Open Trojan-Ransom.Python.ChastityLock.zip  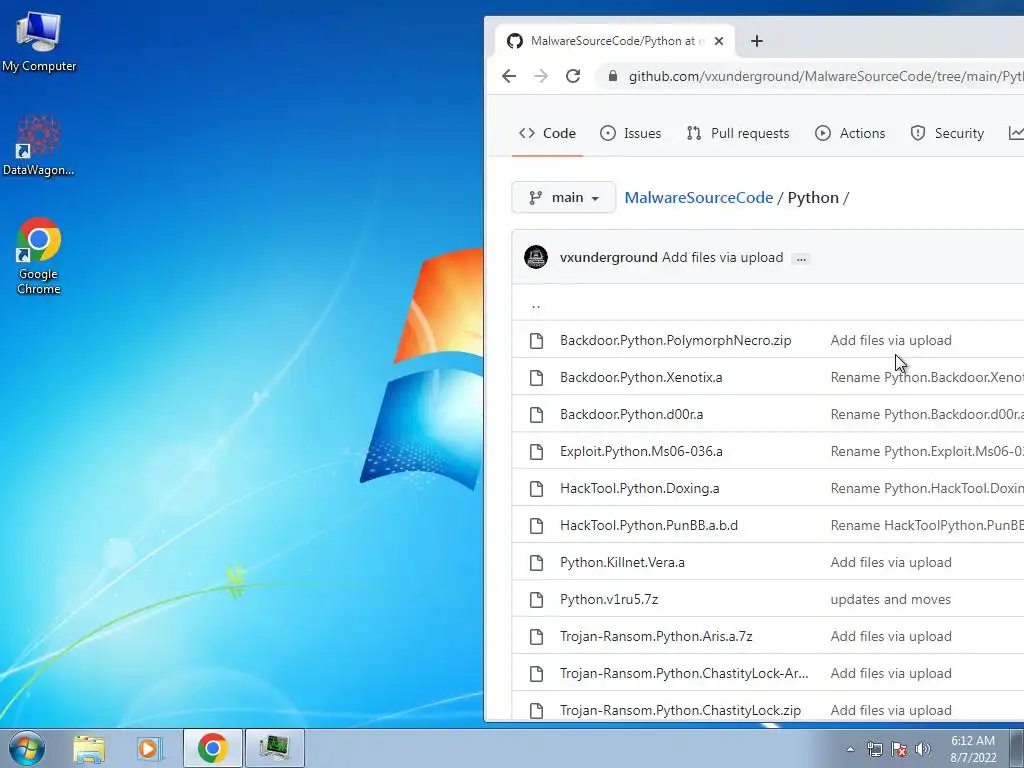[680, 710]
